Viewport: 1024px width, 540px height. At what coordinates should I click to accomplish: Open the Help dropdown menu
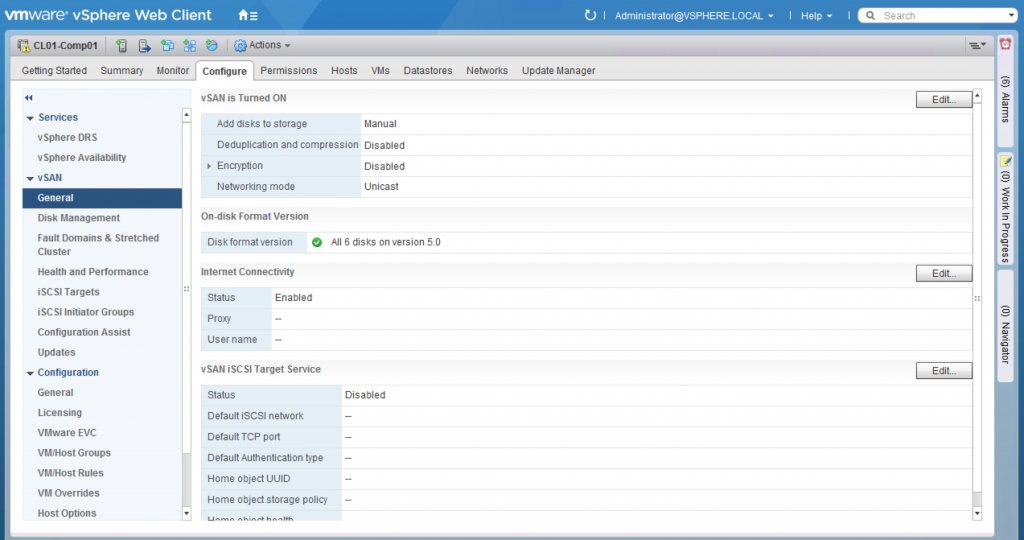click(816, 16)
